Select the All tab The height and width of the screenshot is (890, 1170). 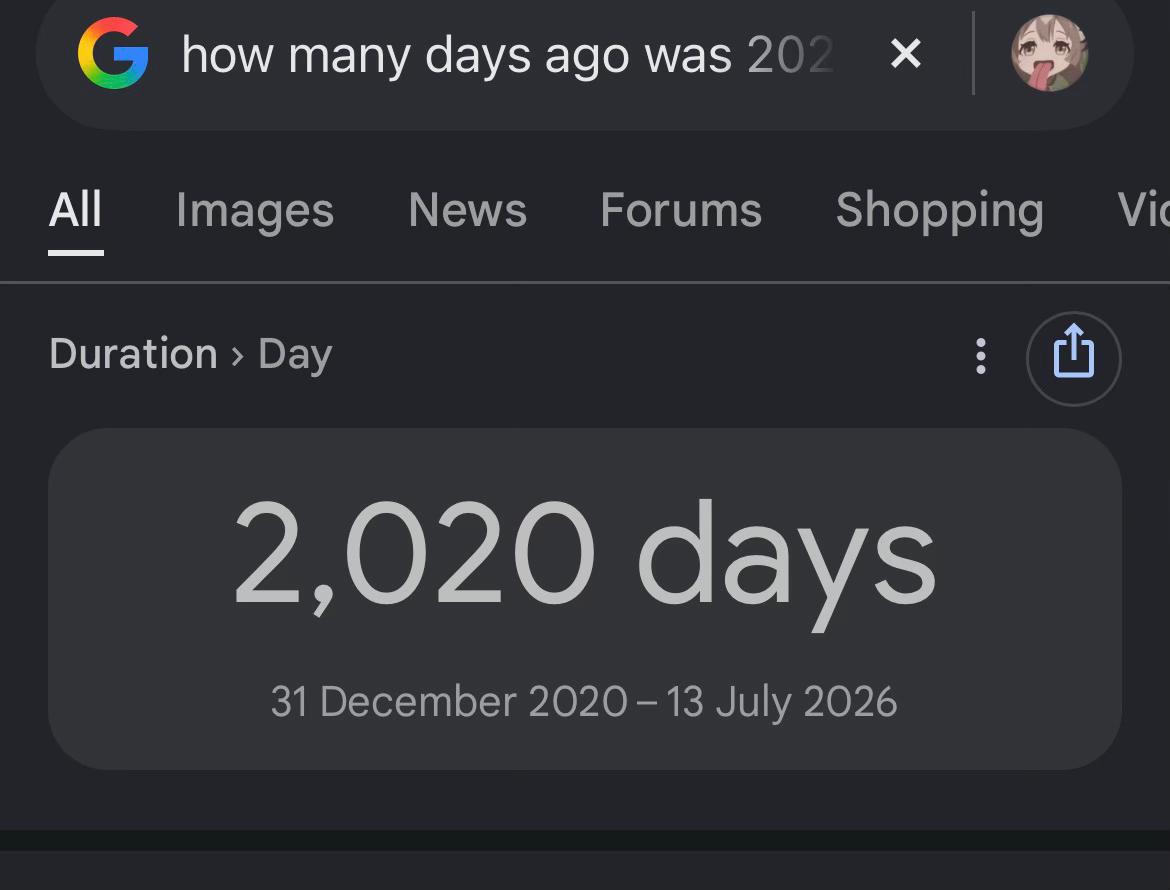(75, 210)
